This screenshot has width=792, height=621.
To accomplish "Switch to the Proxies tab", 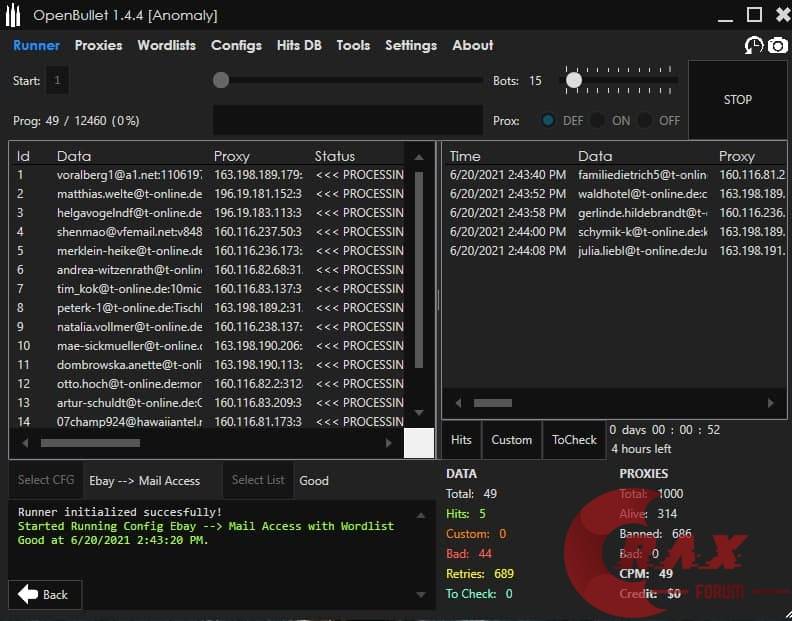I will click(x=98, y=45).
